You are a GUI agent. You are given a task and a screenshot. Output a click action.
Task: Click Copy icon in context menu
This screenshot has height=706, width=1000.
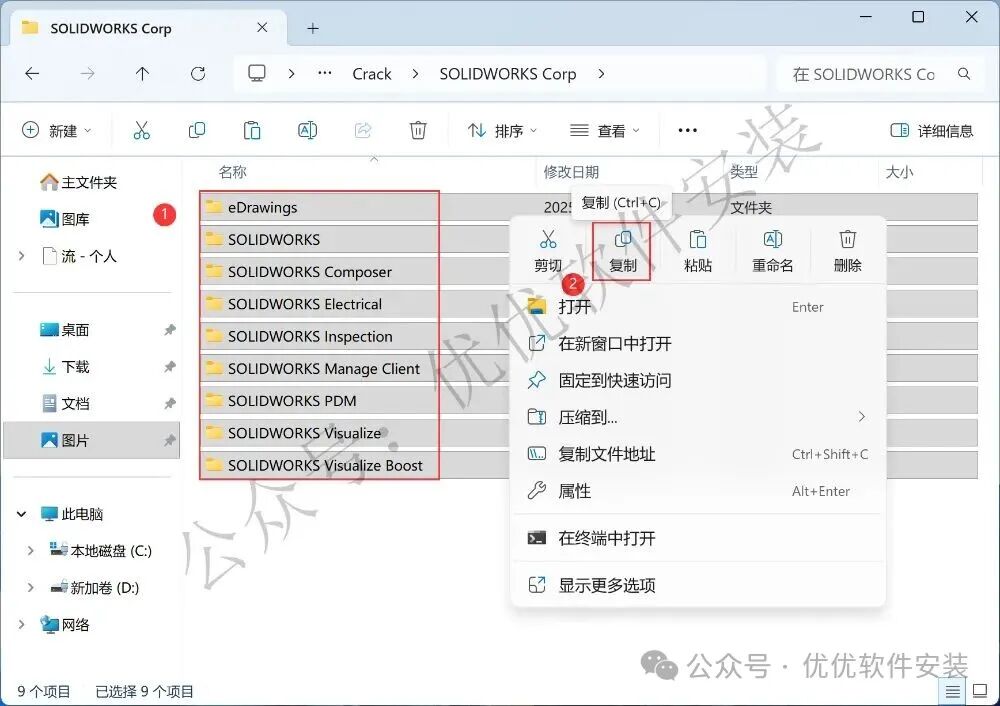(x=622, y=240)
